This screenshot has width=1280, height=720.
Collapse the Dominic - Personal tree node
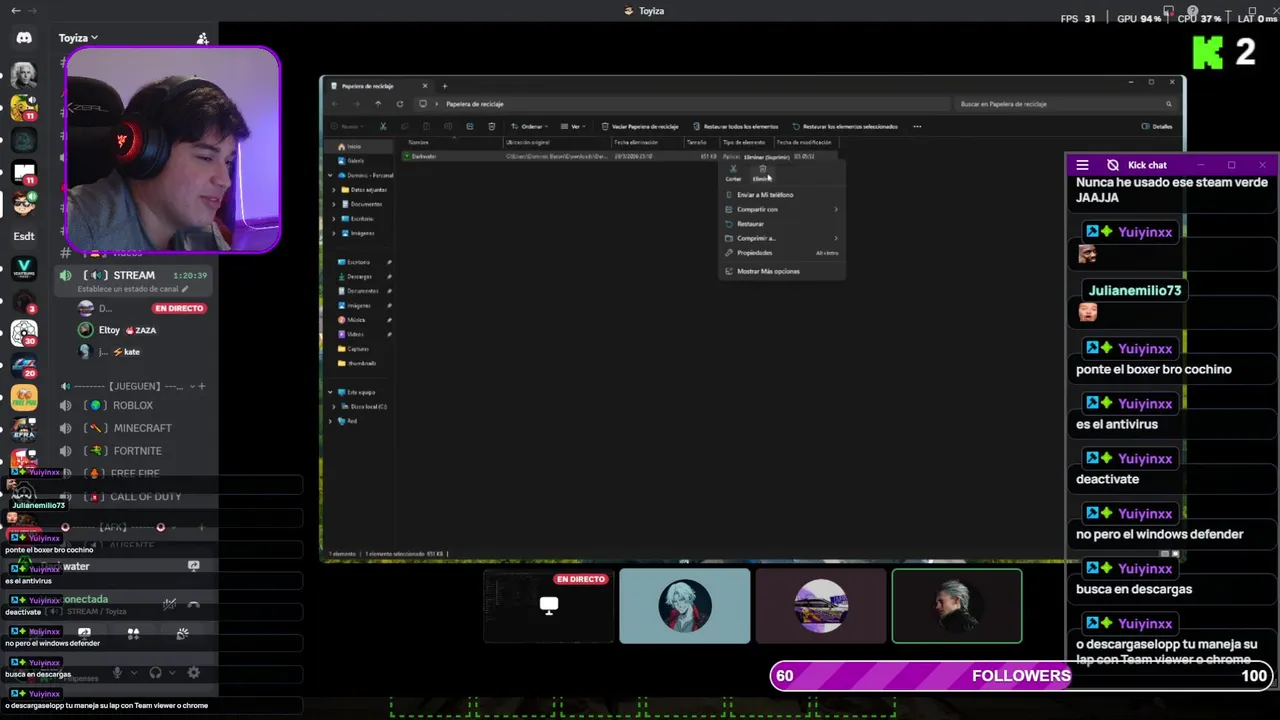pyautogui.click(x=330, y=176)
